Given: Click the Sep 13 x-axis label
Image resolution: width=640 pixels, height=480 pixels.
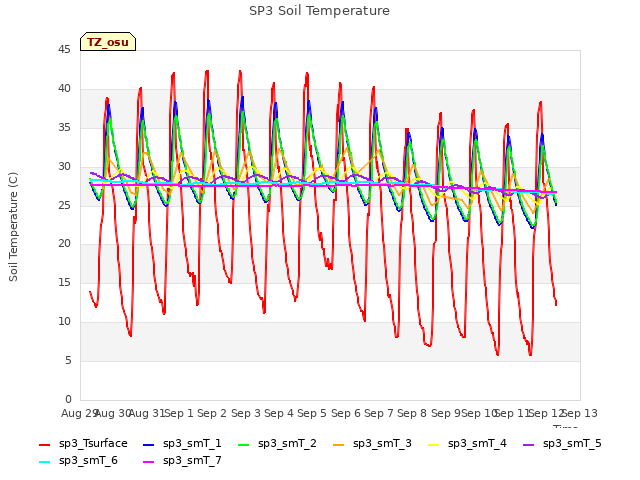Looking at the screenshot, I should coord(580,413).
